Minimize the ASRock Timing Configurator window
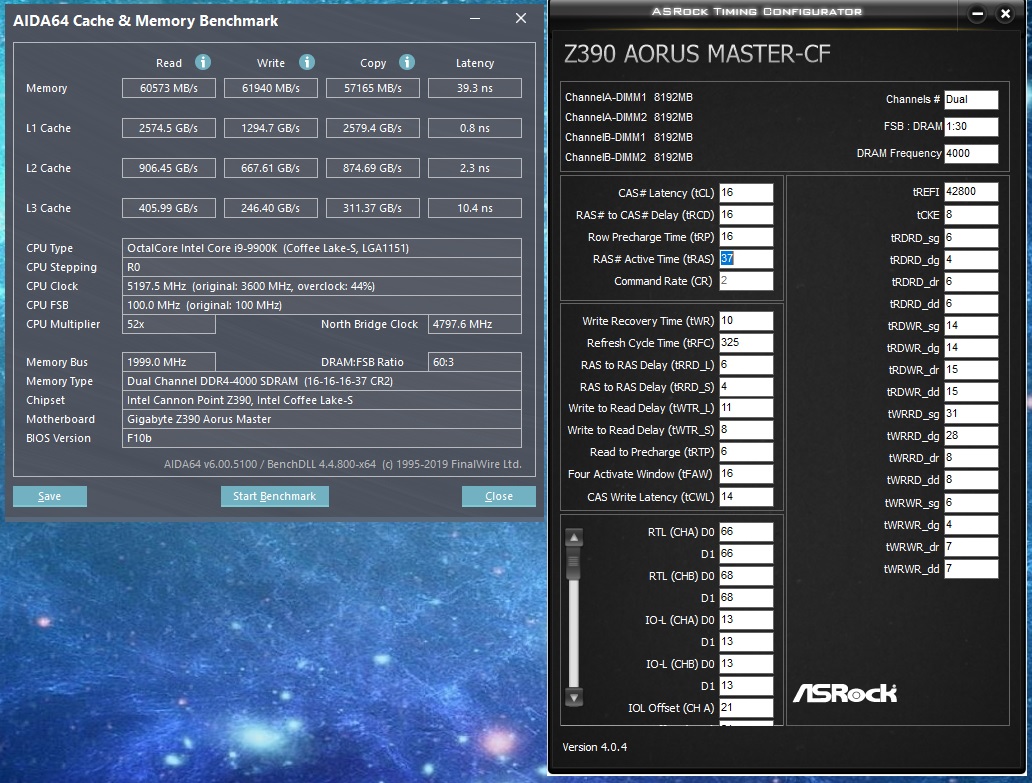 tap(977, 13)
